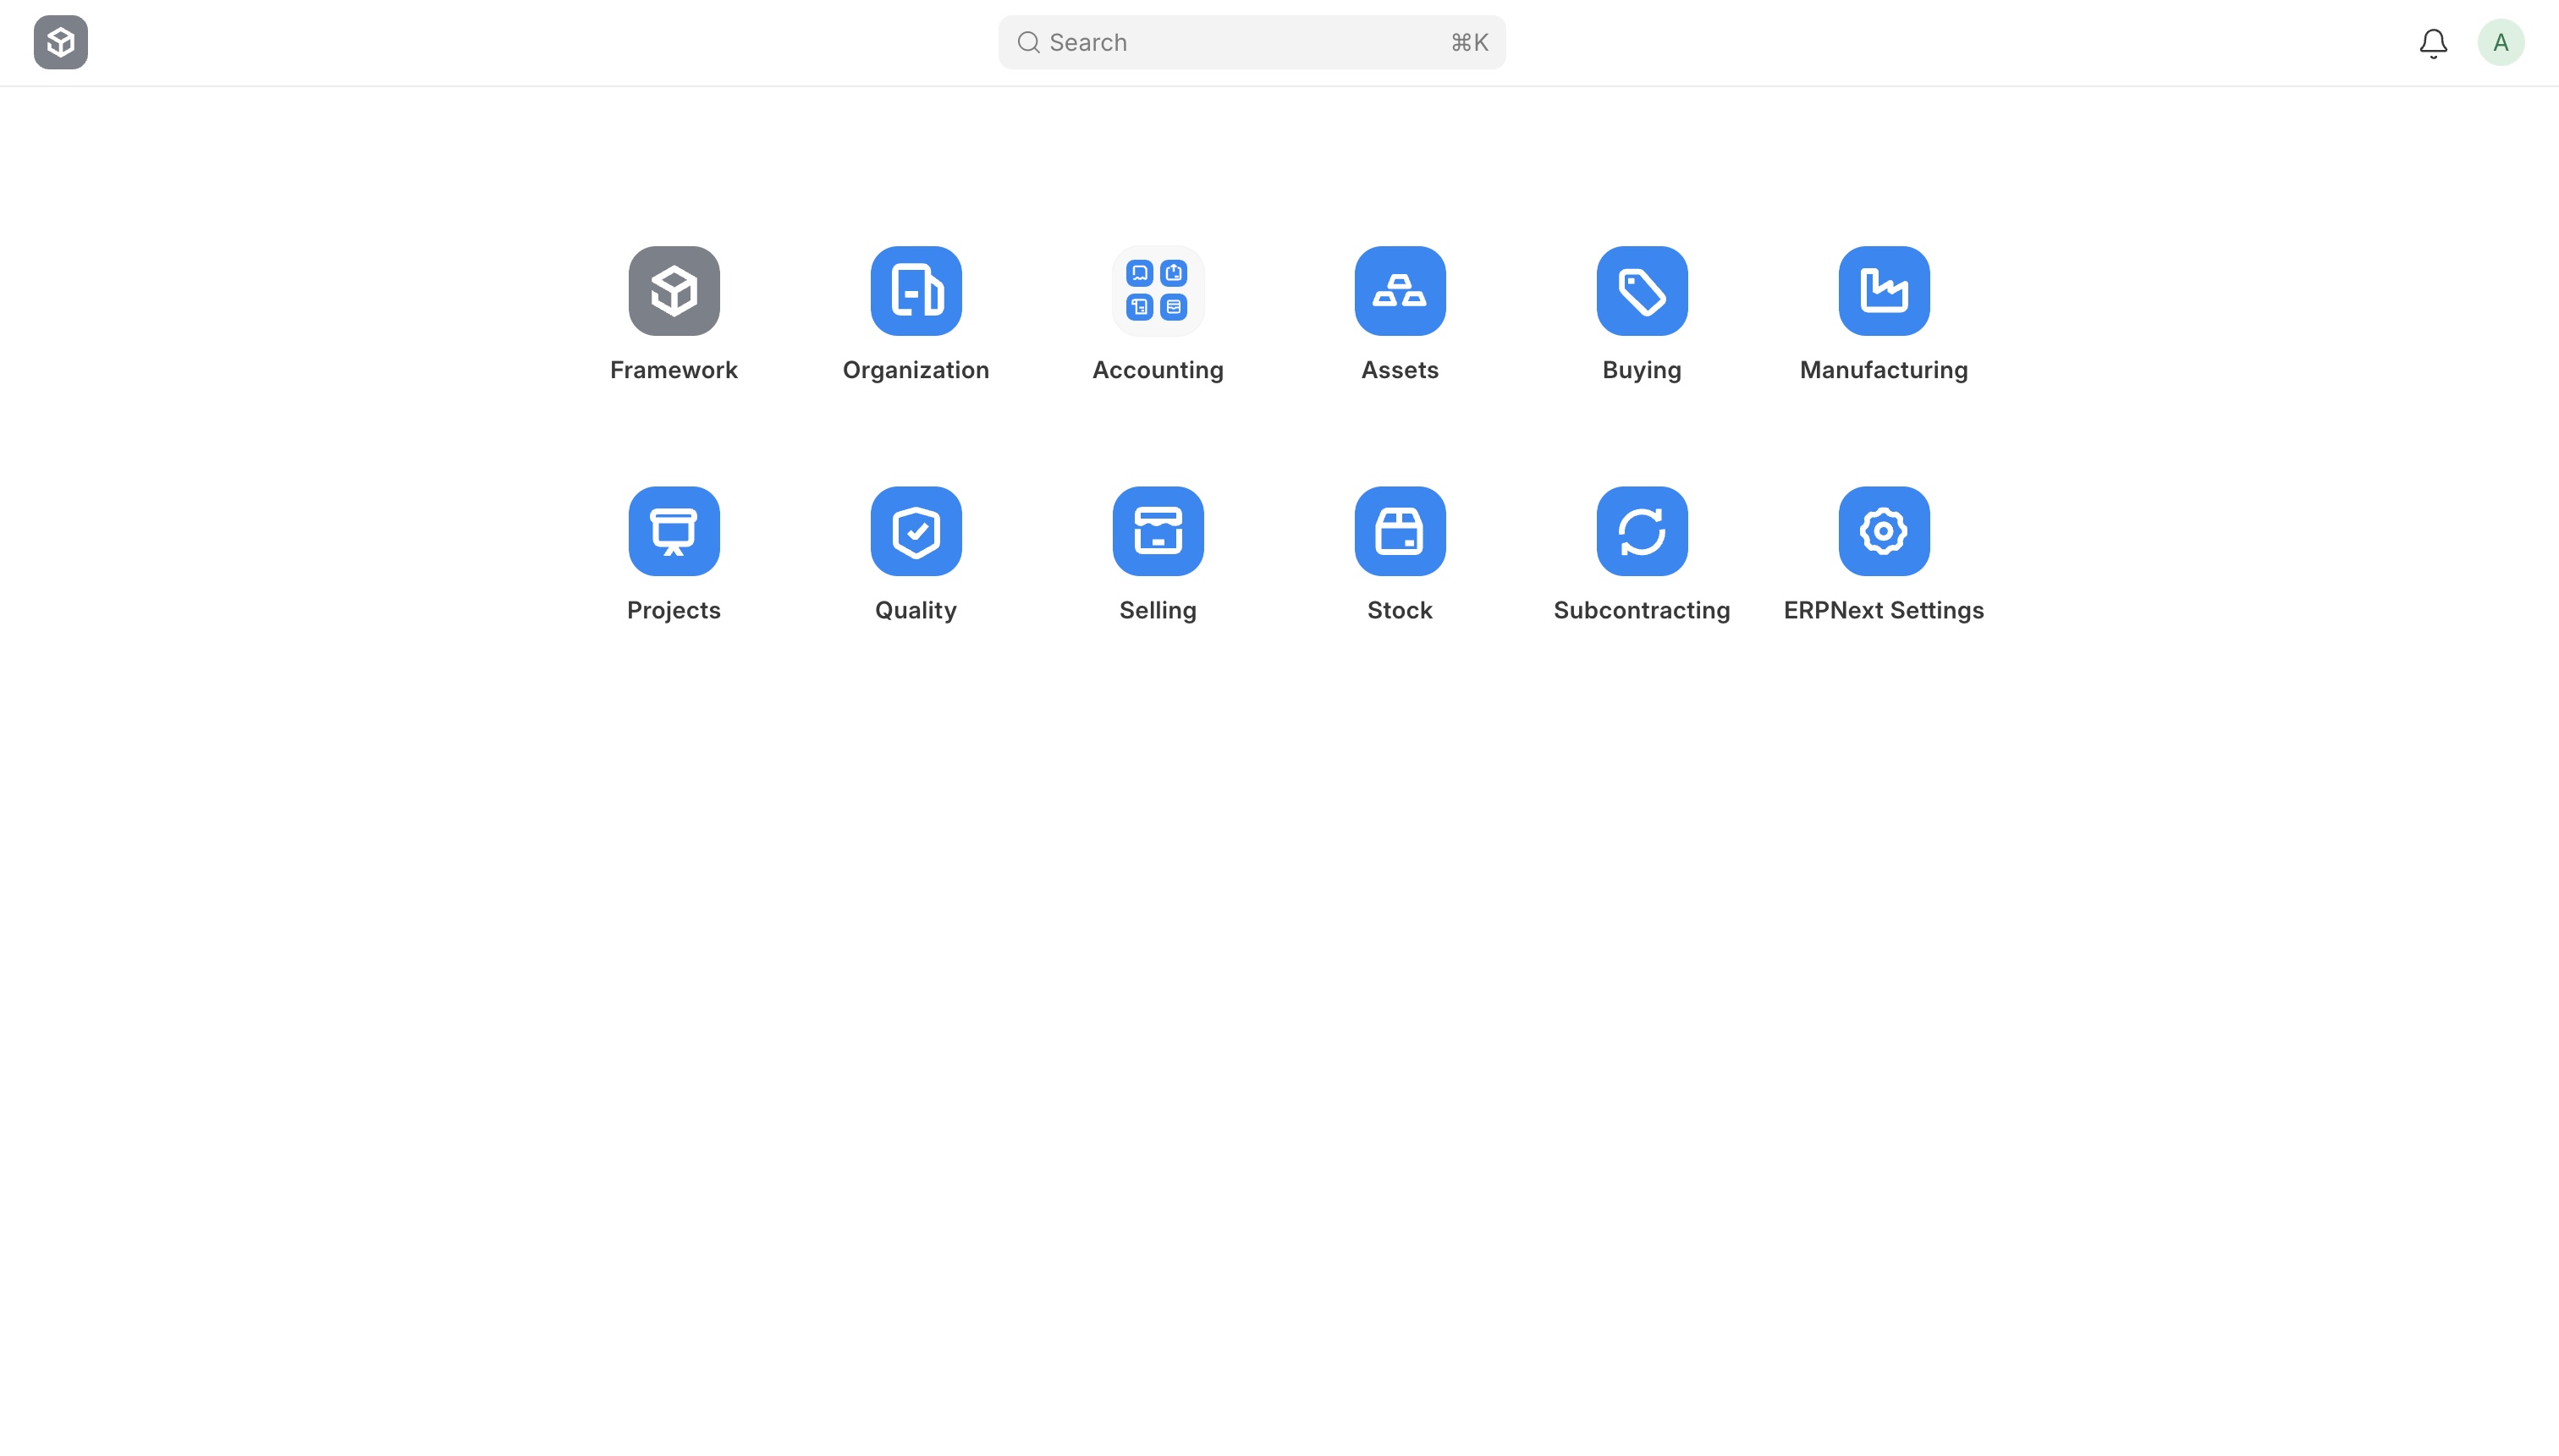Click the ERPNext Settings text label
Viewport: 2559px width, 1456px height.
1884,610
